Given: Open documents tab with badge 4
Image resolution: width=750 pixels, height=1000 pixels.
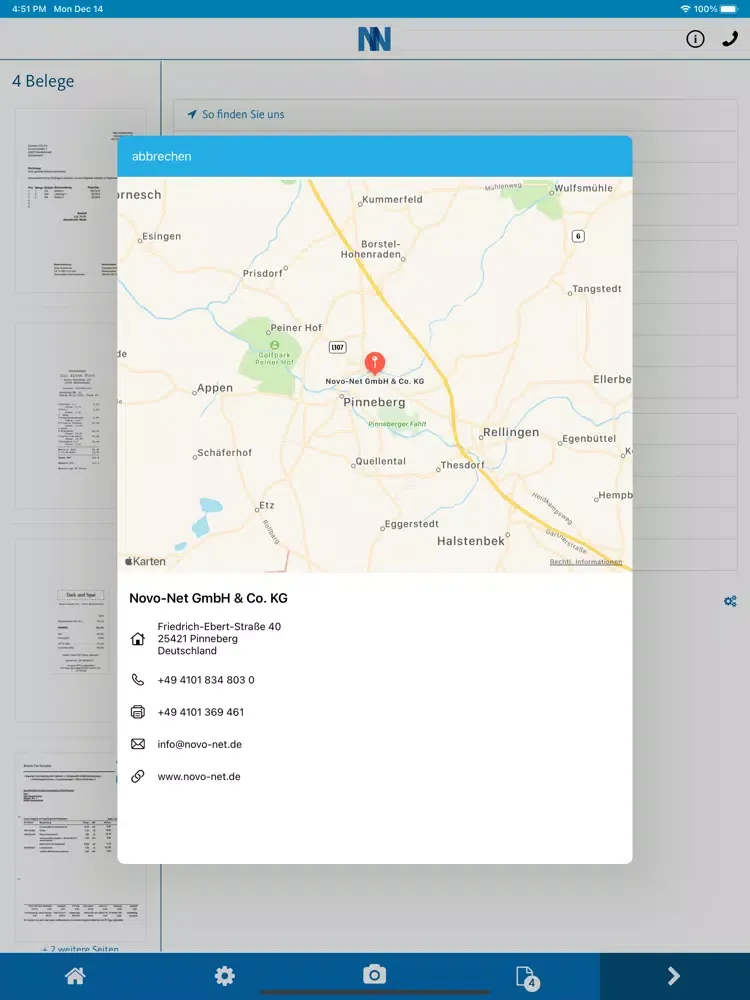Looking at the screenshot, I should (x=527, y=976).
